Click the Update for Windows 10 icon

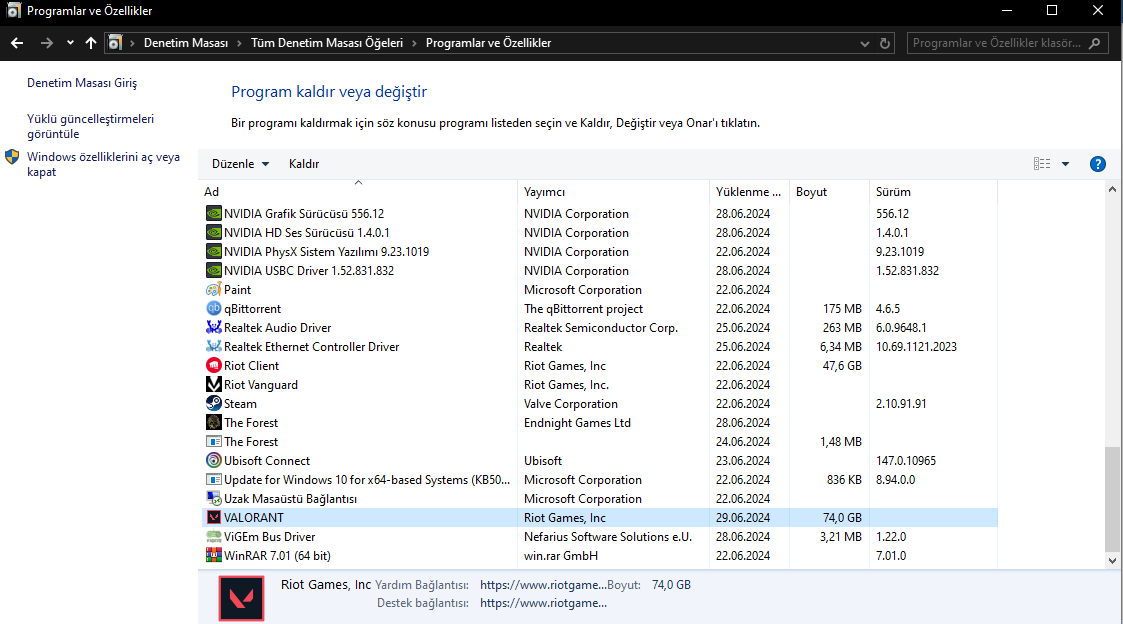(x=213, y=479)
